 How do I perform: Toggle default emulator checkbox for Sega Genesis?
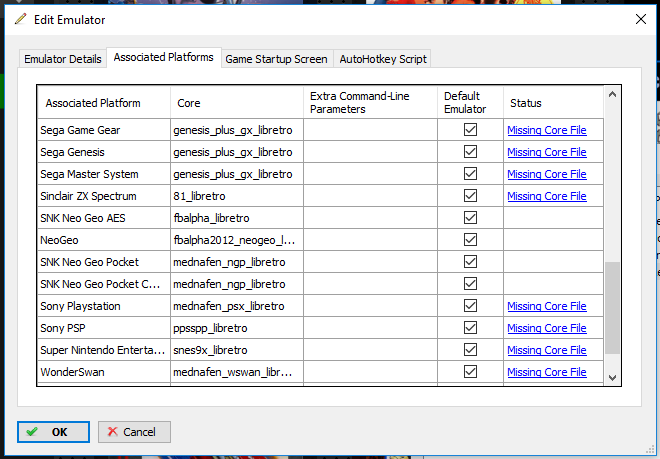pos(470,152)
